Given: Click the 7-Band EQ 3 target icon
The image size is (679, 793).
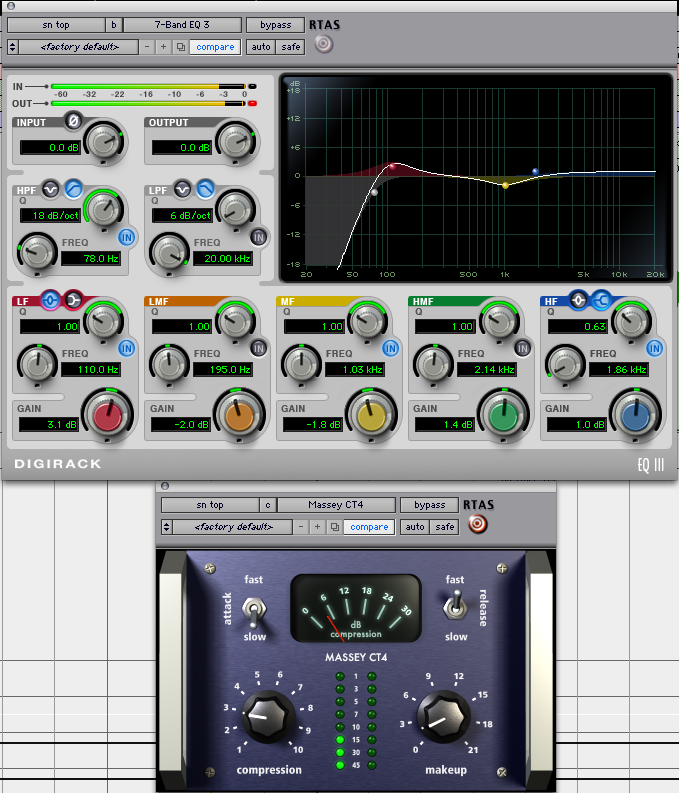Looking at the screenshot, I should [x=324, y=44].
